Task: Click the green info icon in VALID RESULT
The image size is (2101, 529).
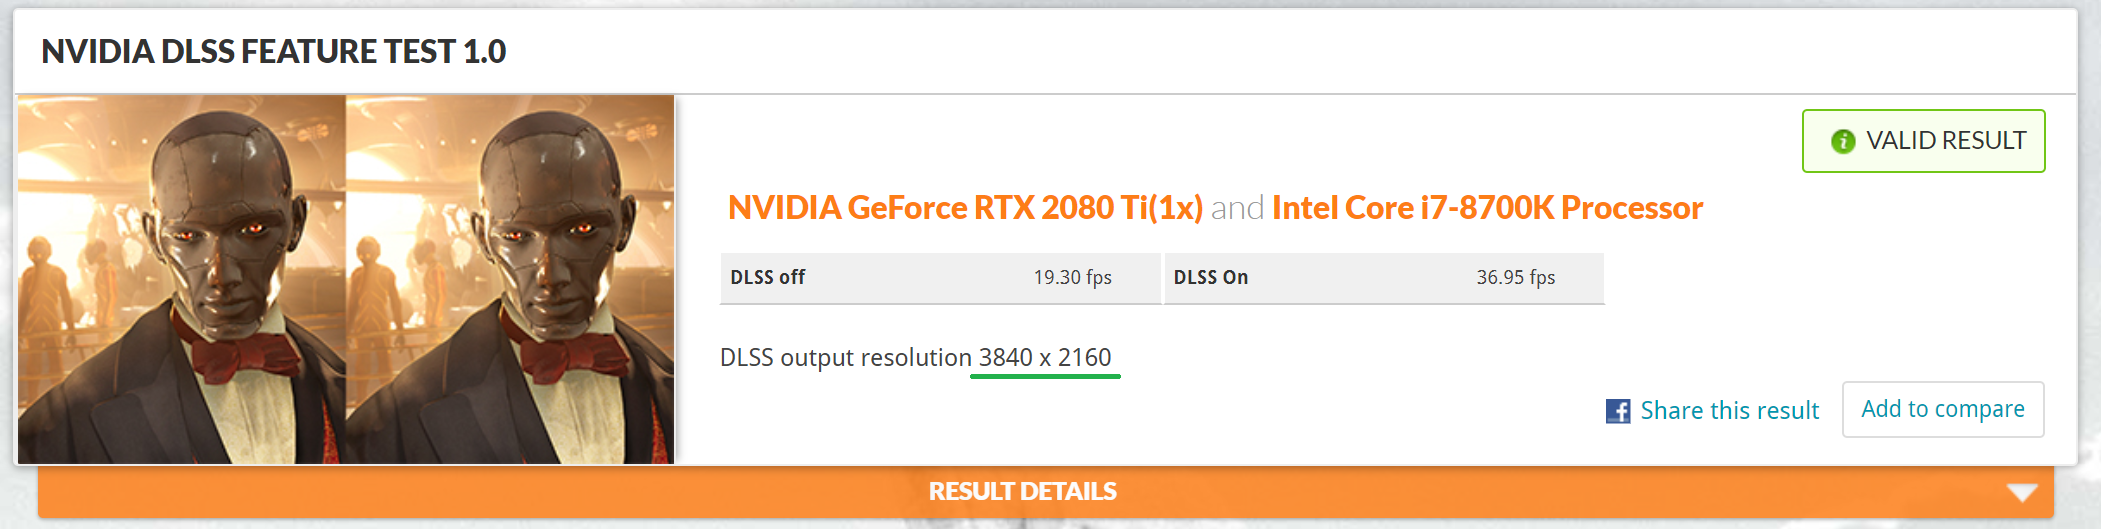Action: pos(1842,142)
